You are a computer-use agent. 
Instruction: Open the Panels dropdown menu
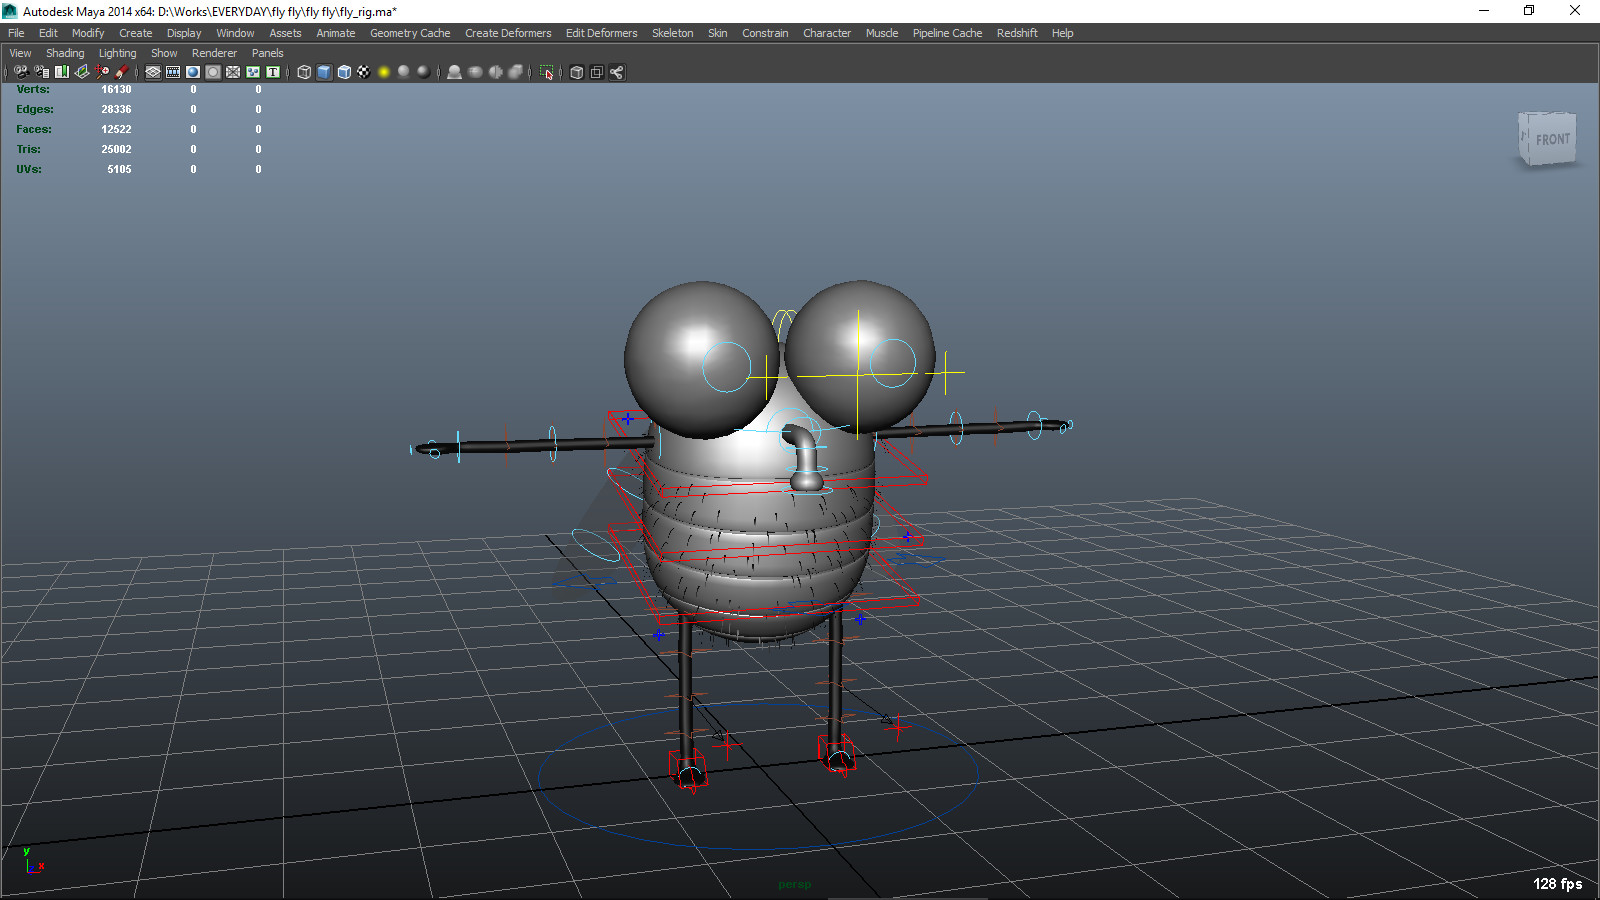click(267, 52)
